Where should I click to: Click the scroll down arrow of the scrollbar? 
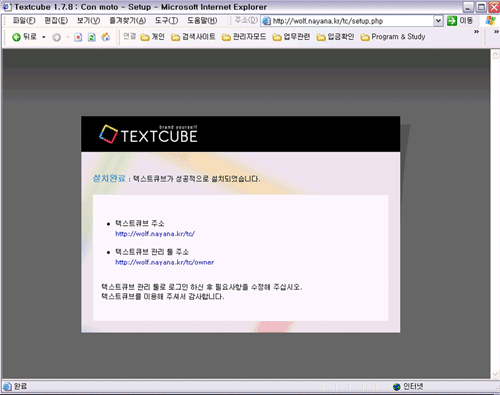click(x=495, y=375)
